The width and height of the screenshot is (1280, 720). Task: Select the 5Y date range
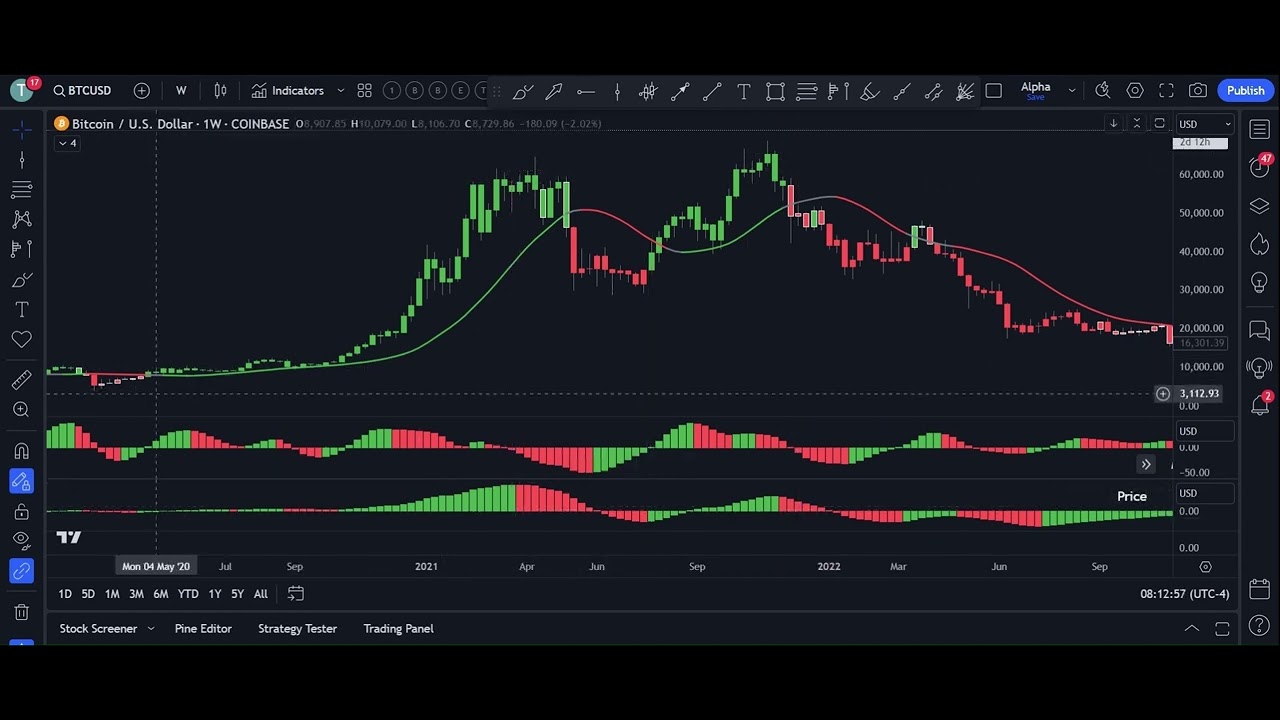[237, 594]
